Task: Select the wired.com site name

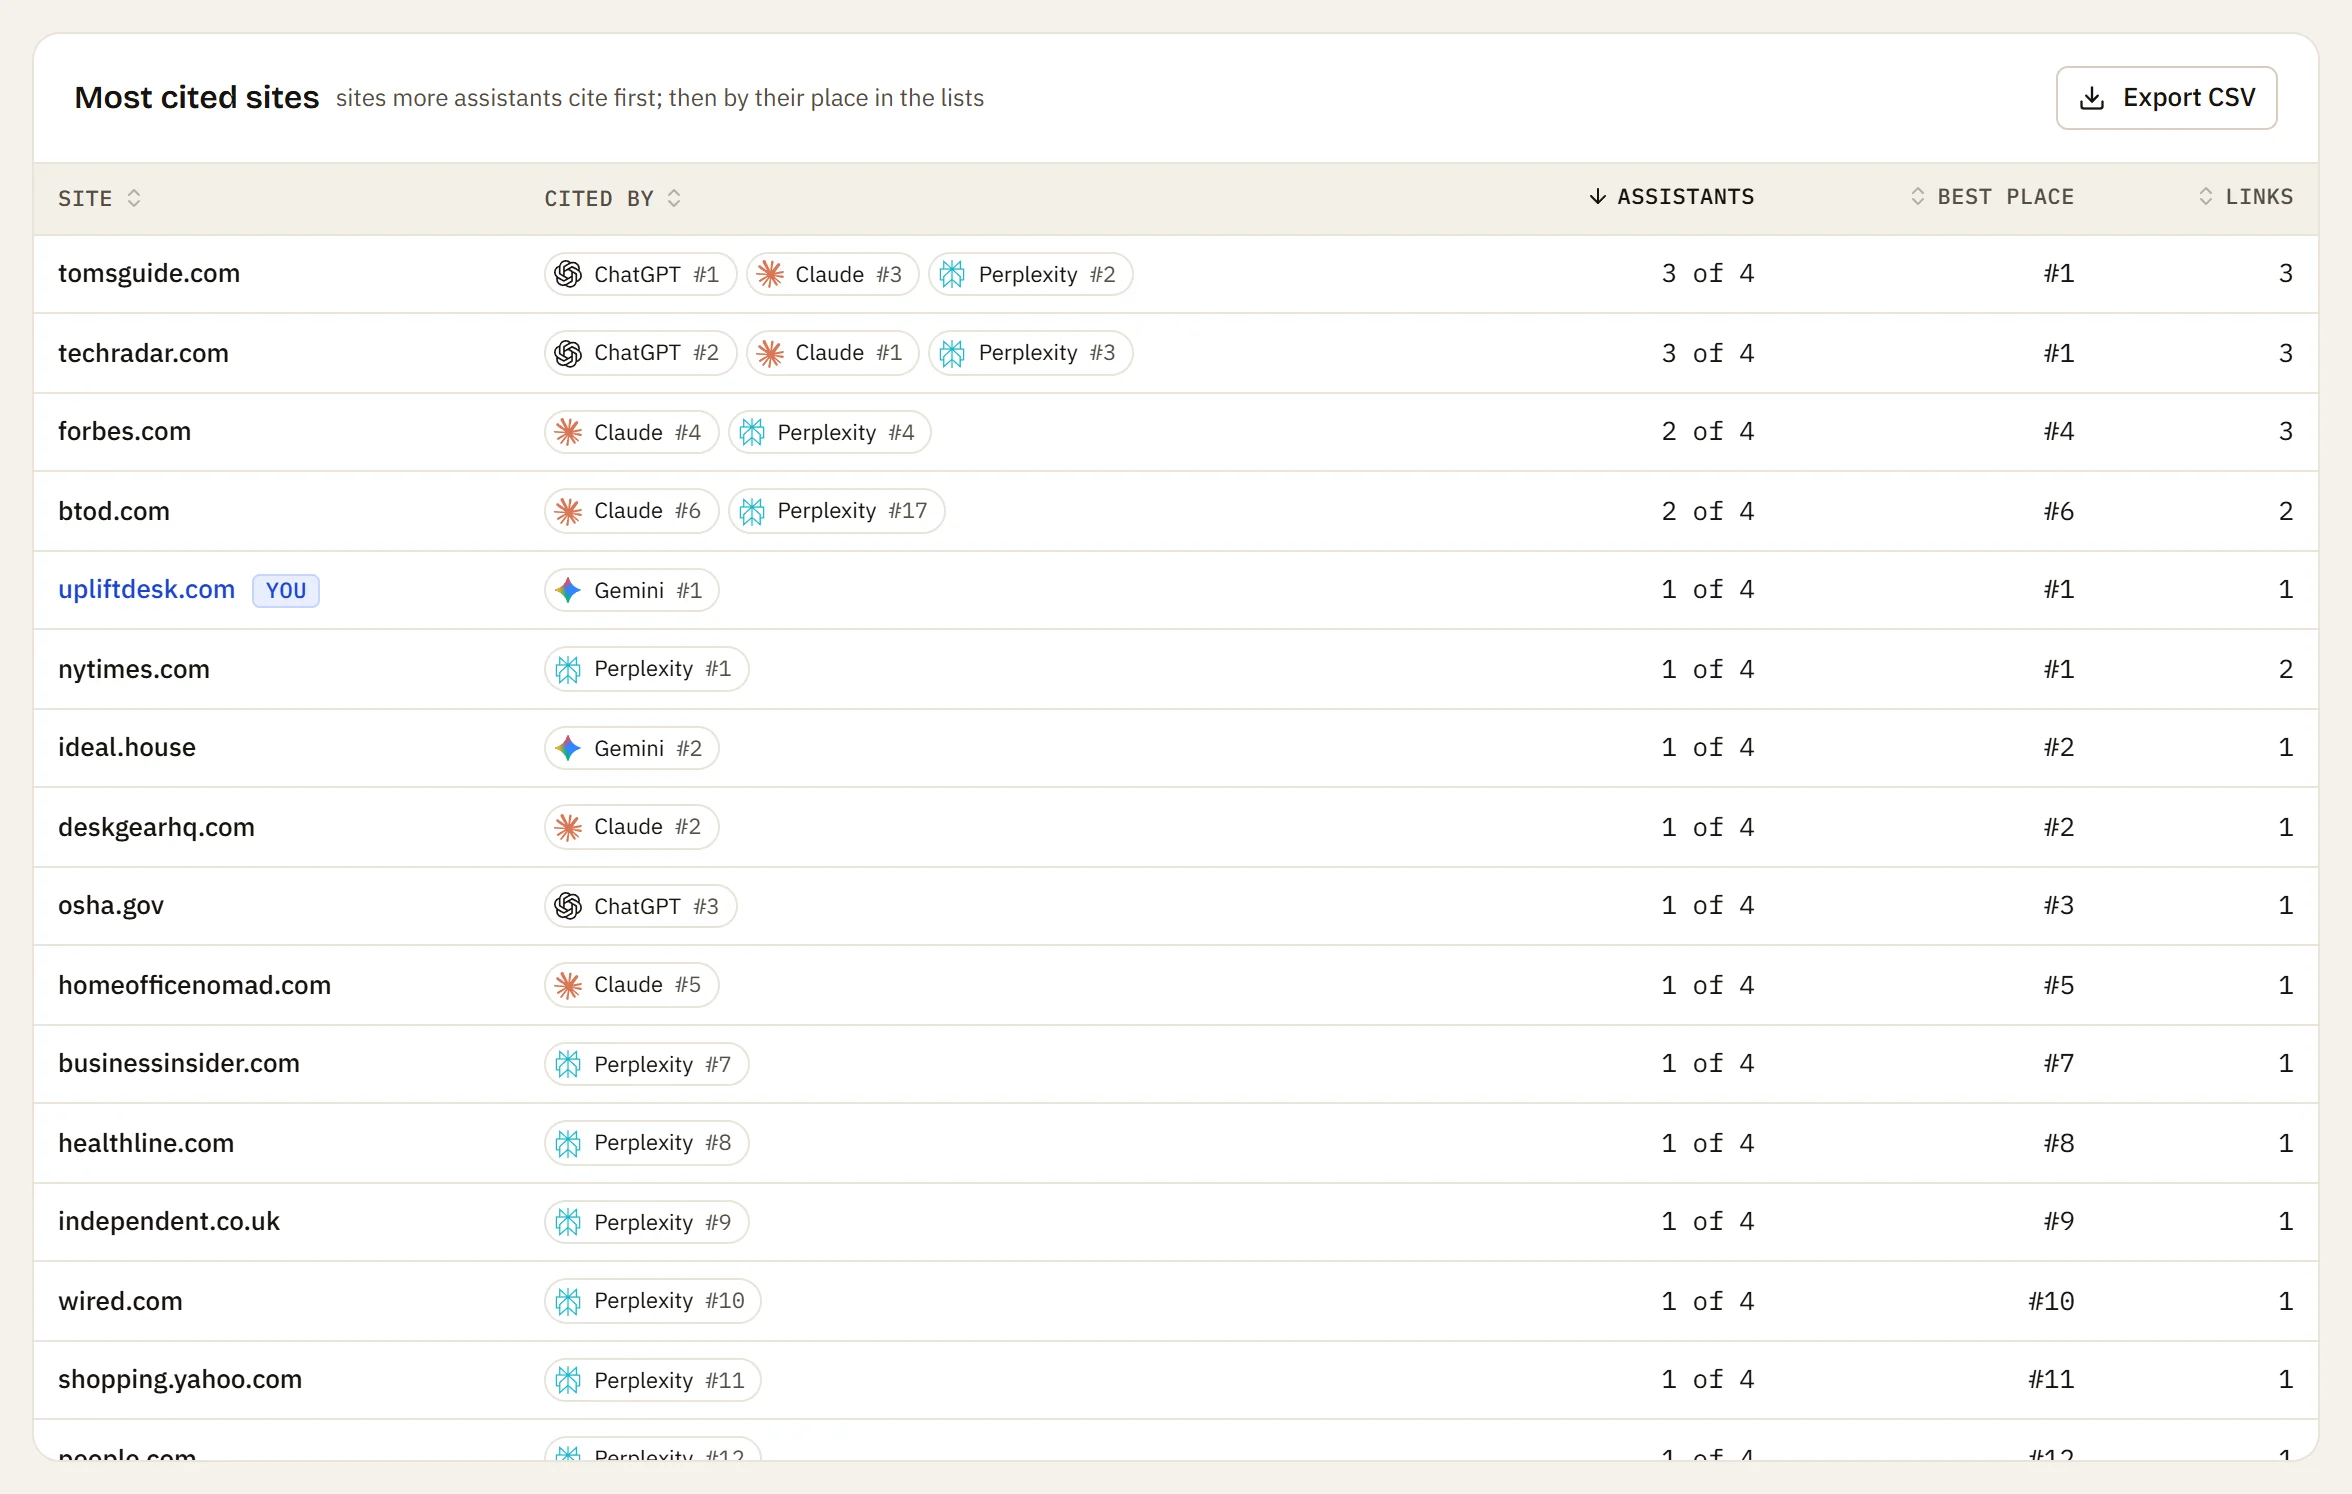Action: [x=120, y=1301]
